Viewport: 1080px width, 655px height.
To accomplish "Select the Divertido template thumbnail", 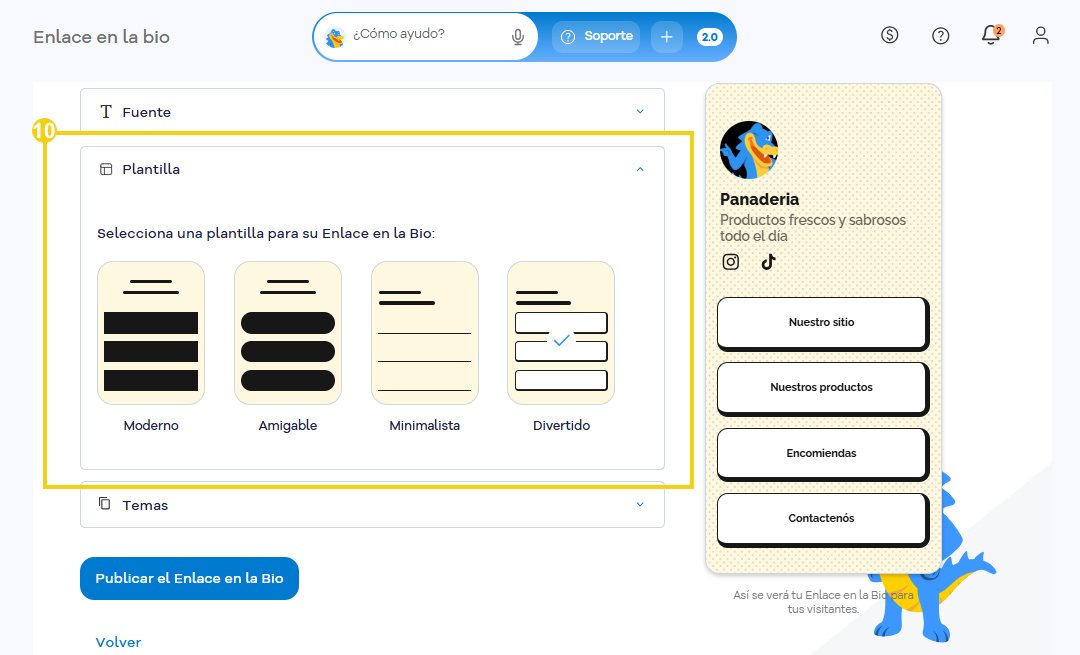I will tap(561, 333).
